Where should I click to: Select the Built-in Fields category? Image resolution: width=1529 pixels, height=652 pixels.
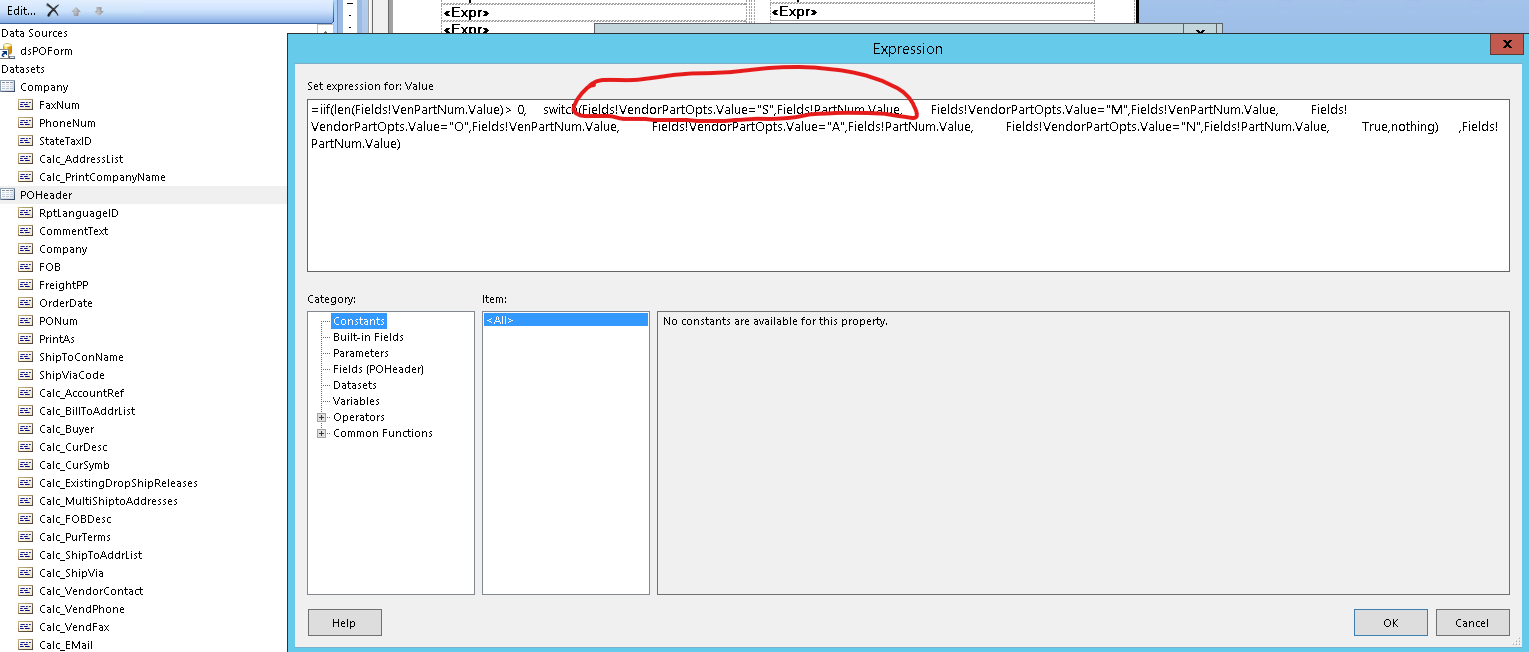(368, 337)
